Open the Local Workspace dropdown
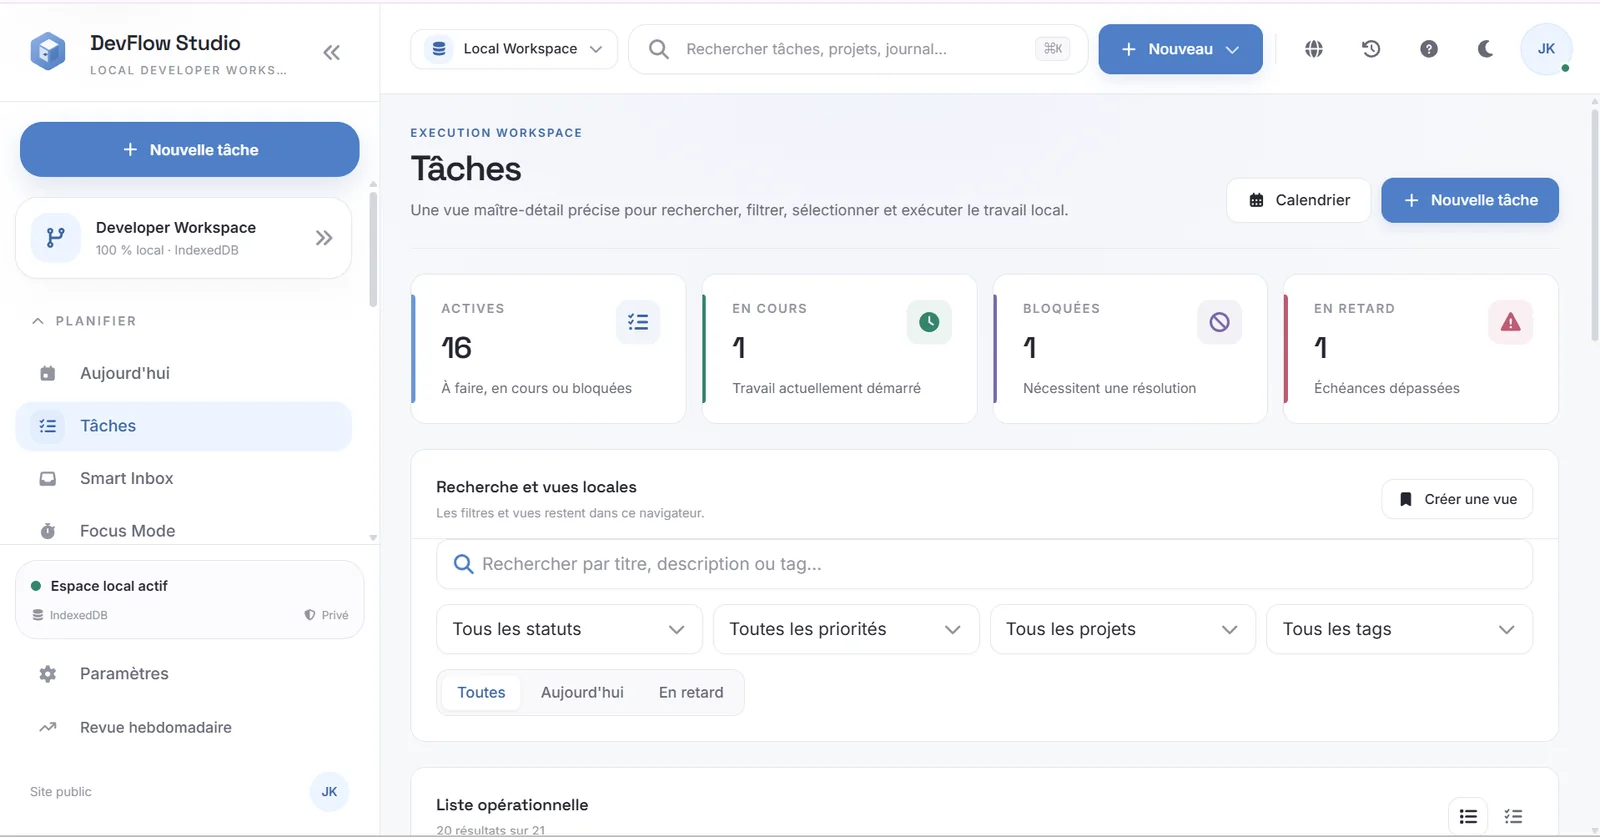Image resolution: width=1600 pixels, height=837 pixels. pos(514,49)
